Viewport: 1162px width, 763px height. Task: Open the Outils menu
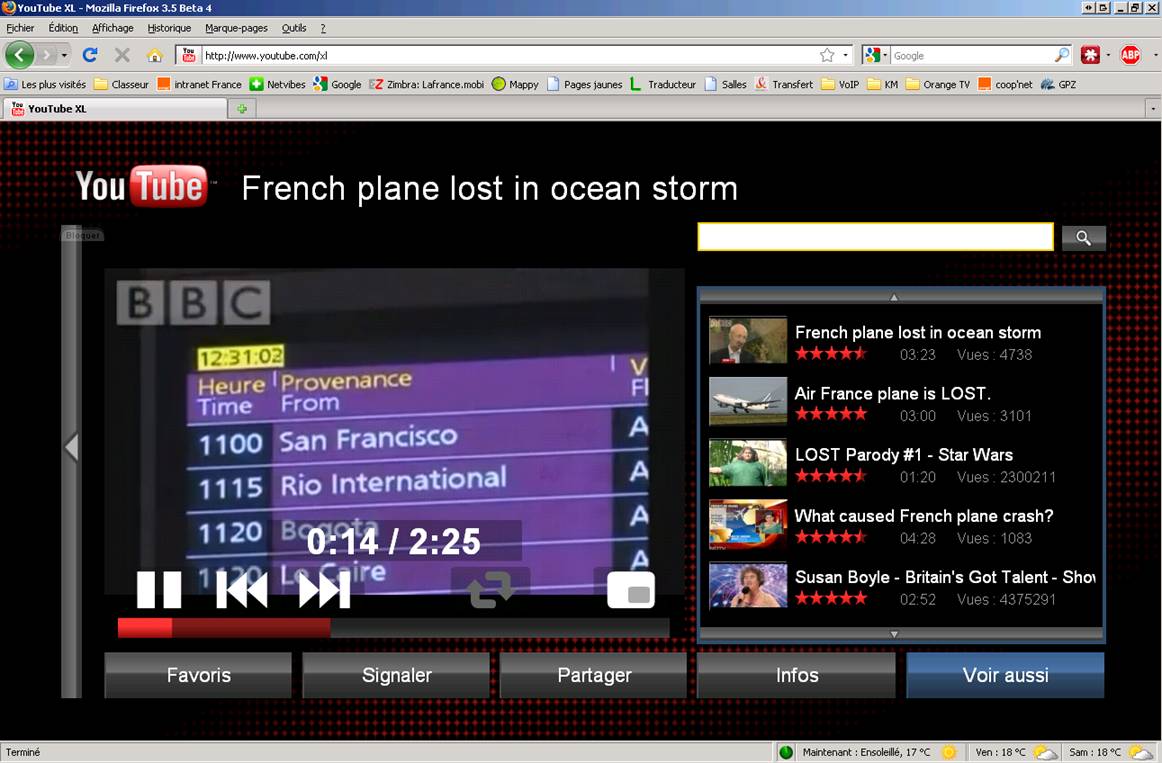293,28
